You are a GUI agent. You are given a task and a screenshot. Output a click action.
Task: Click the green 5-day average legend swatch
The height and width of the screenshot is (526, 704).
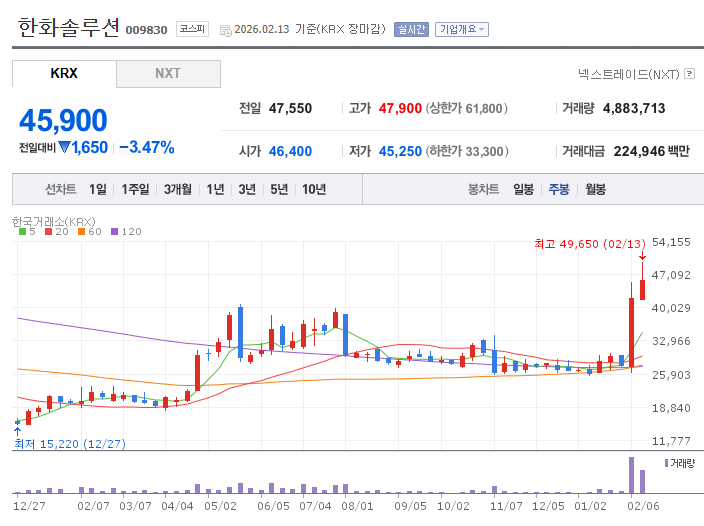tap(22, 232)
